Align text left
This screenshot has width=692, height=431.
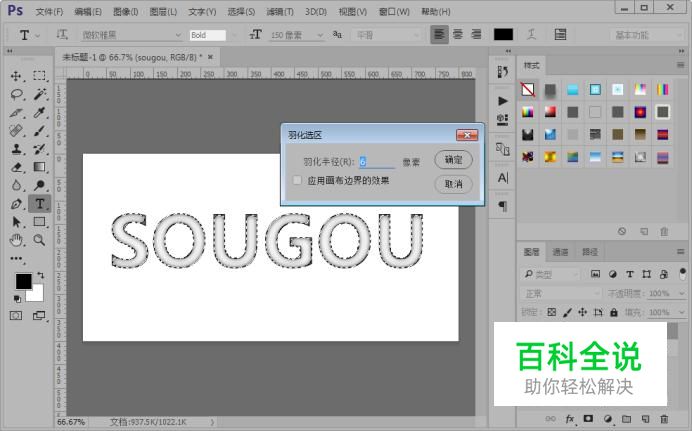pyautogui.click(x=439, y=34)
